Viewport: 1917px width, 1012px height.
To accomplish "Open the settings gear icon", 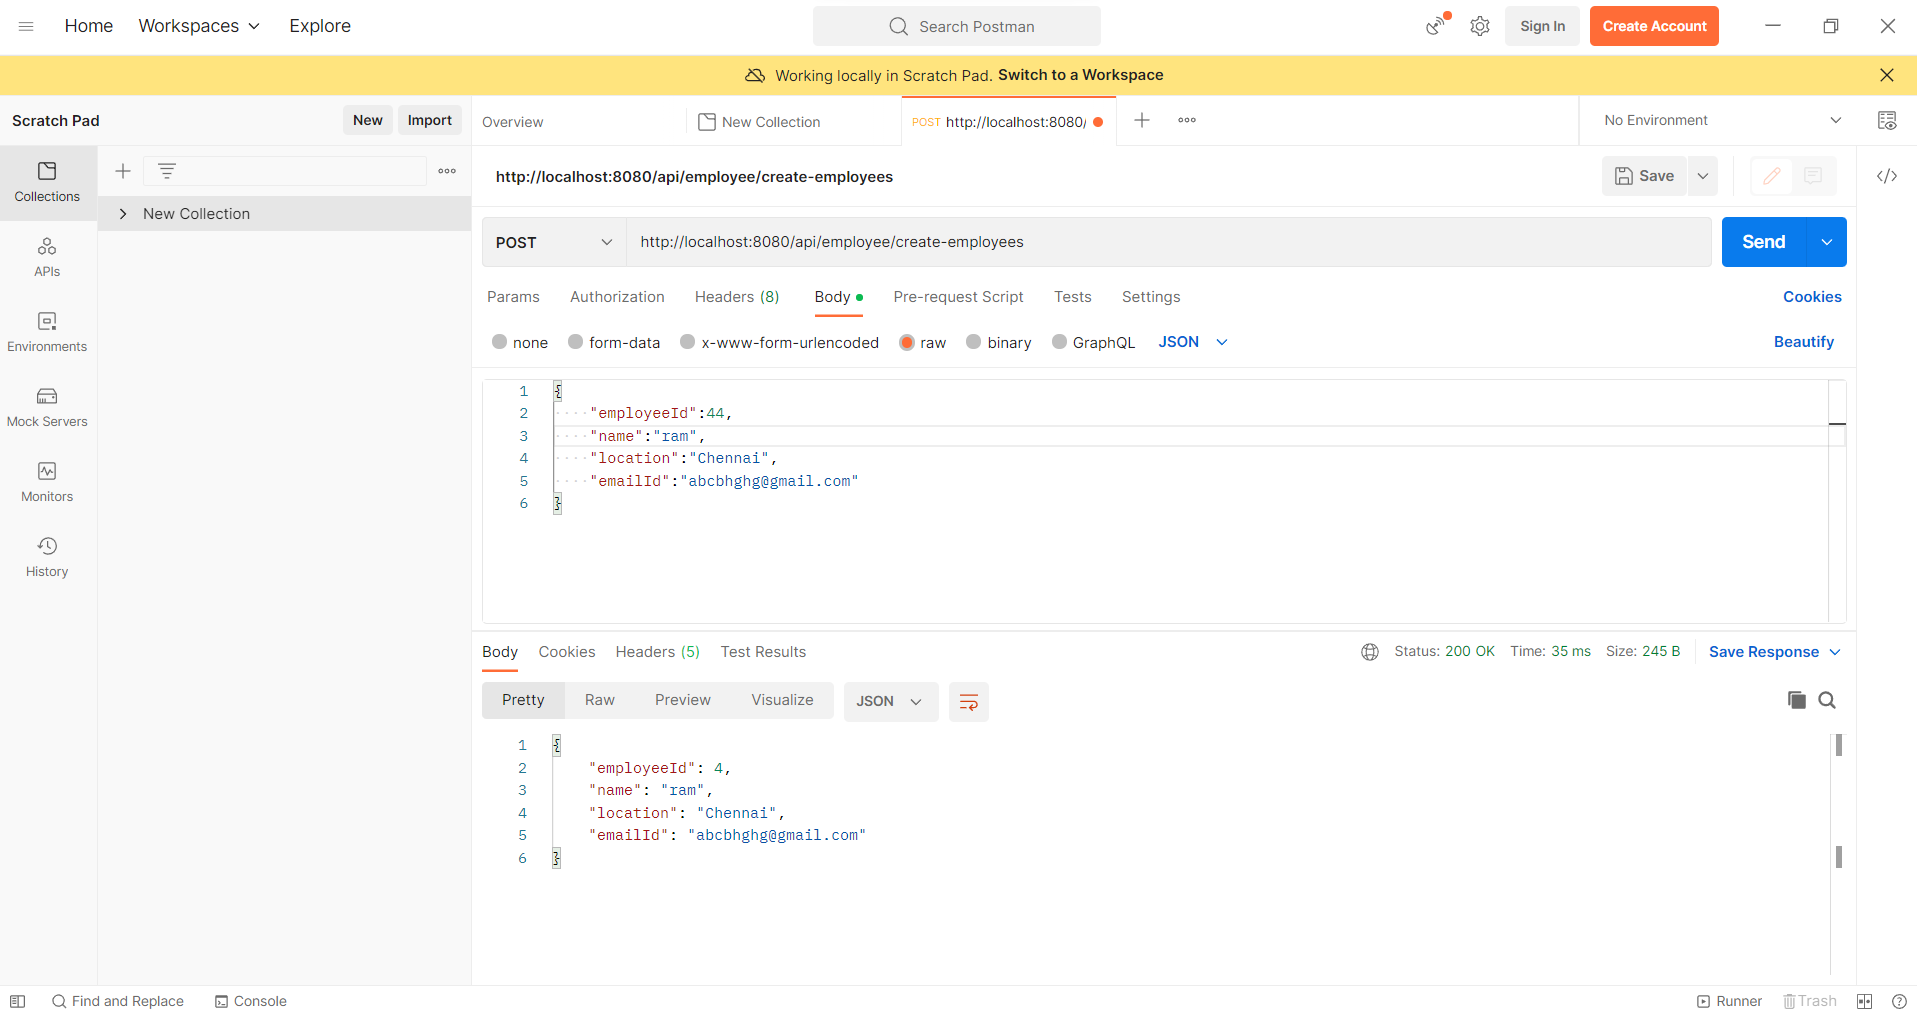I will coord(1480,26).
